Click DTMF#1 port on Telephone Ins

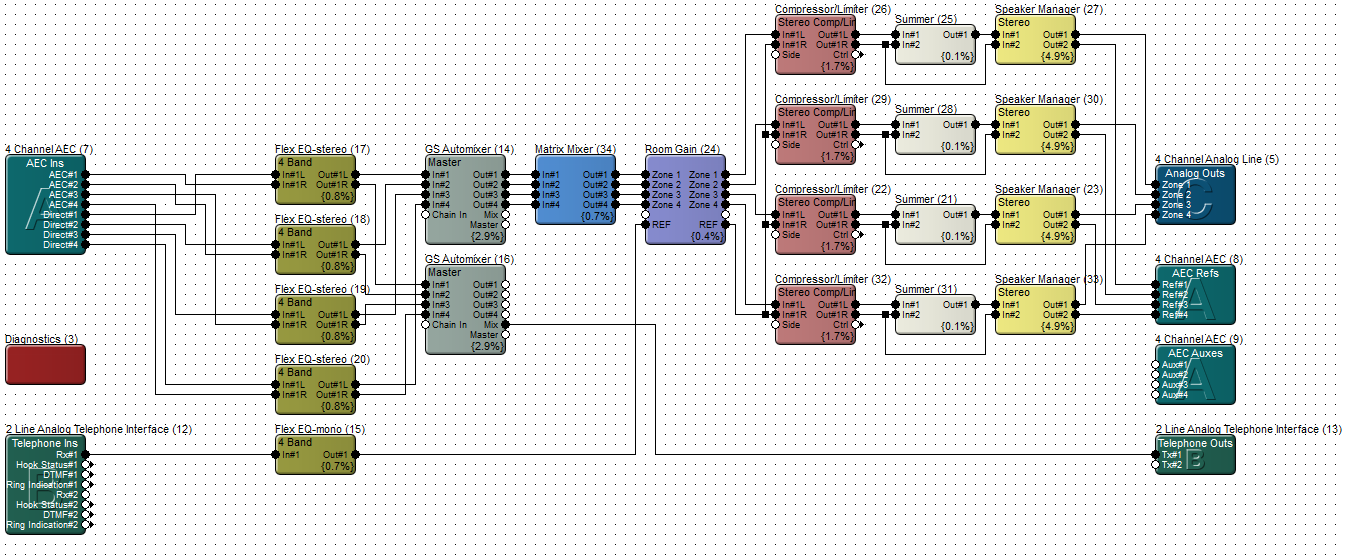(x=87, y=474)
